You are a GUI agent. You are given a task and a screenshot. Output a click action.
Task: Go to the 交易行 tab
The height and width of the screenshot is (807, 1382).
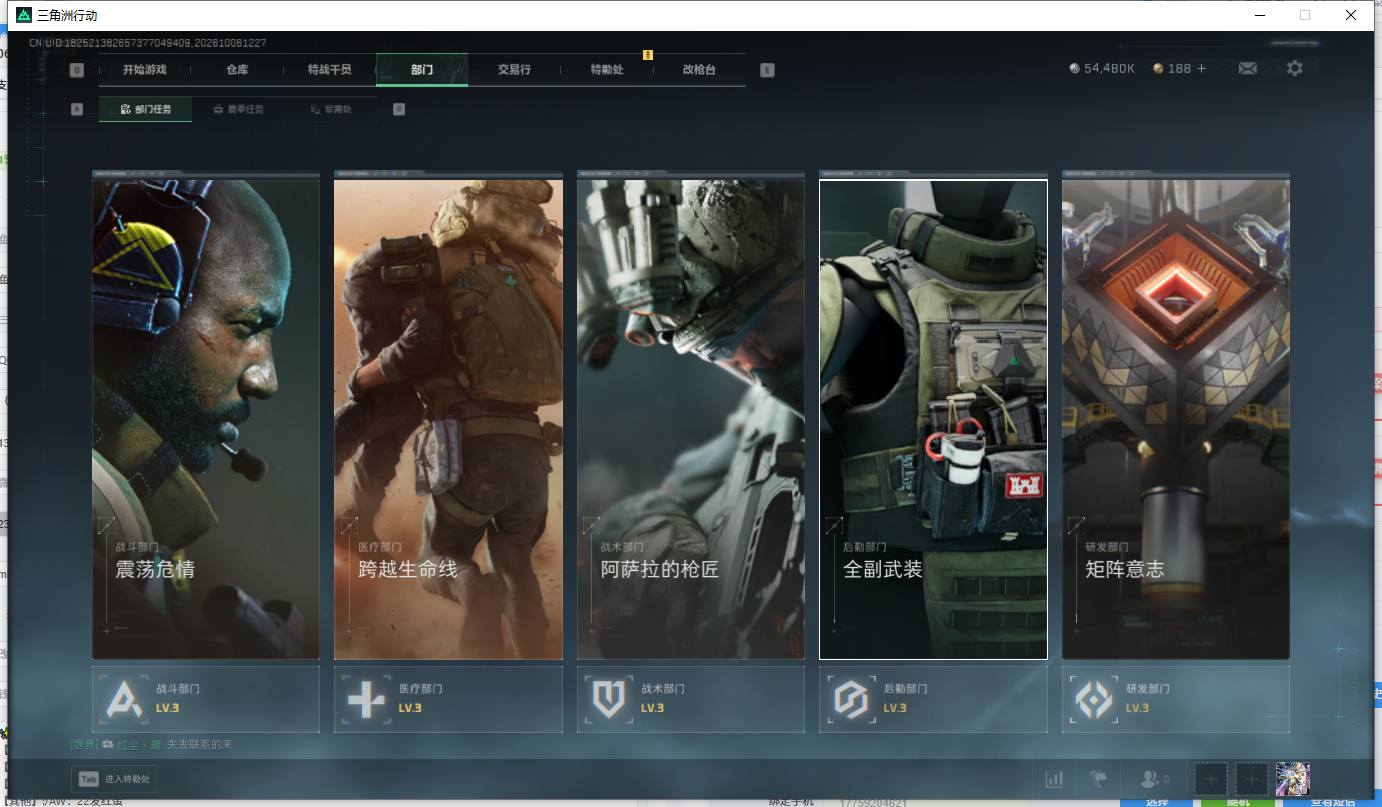pyautogui.click(x=514, y=70)
